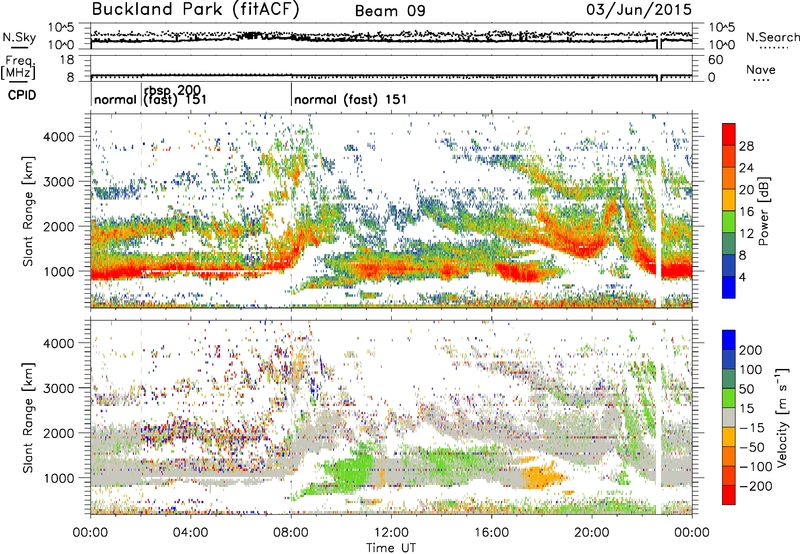Click the 'CPID' row label
Screen dimensions: 800x554
click(21, 95)
